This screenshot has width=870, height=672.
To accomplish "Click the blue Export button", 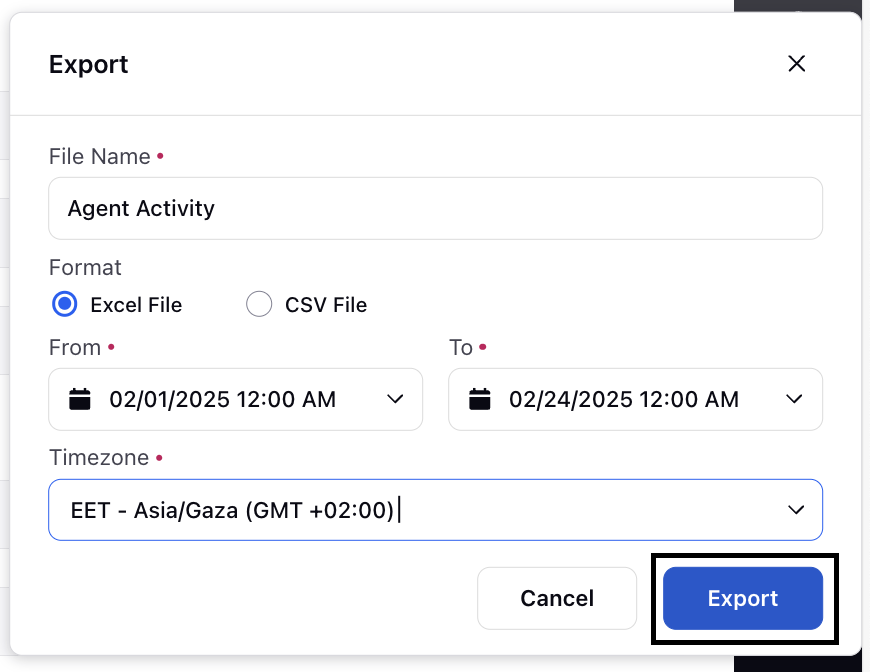I will coord(743,598).
